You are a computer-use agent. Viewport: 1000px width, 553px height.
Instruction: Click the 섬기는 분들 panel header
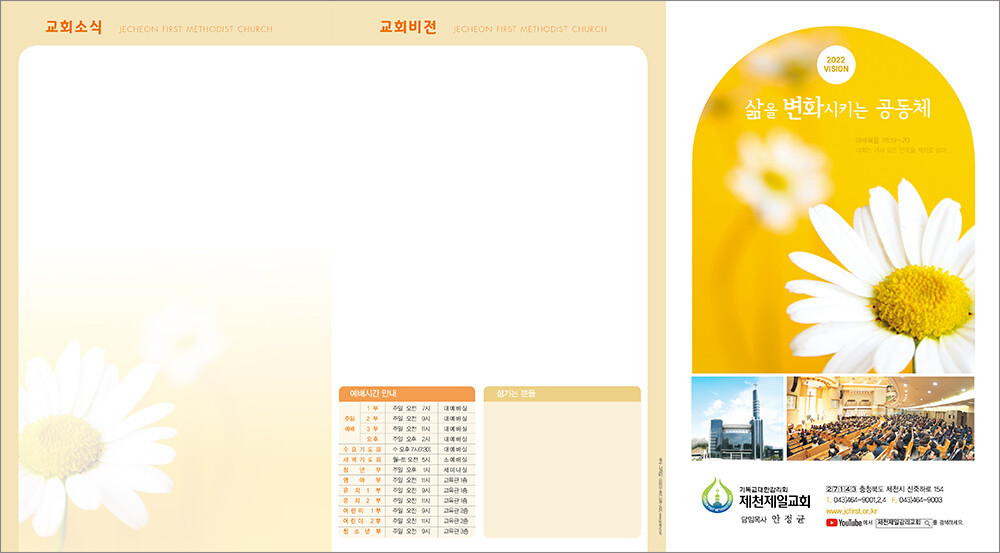561,393
